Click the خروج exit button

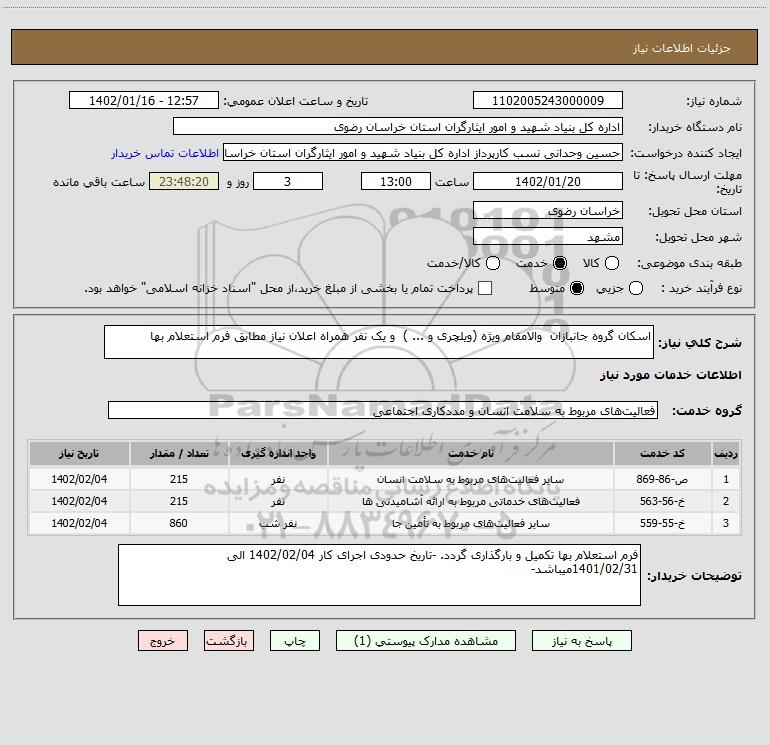click(x=163, y=641)
